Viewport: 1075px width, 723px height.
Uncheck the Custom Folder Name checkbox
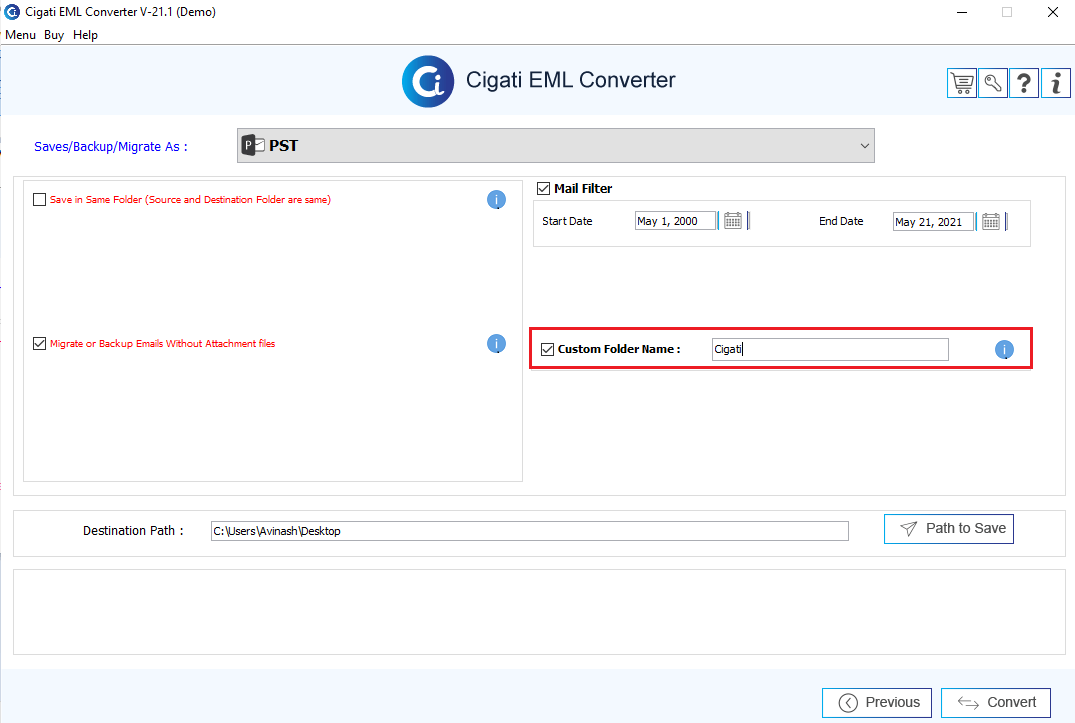(547, 350)
